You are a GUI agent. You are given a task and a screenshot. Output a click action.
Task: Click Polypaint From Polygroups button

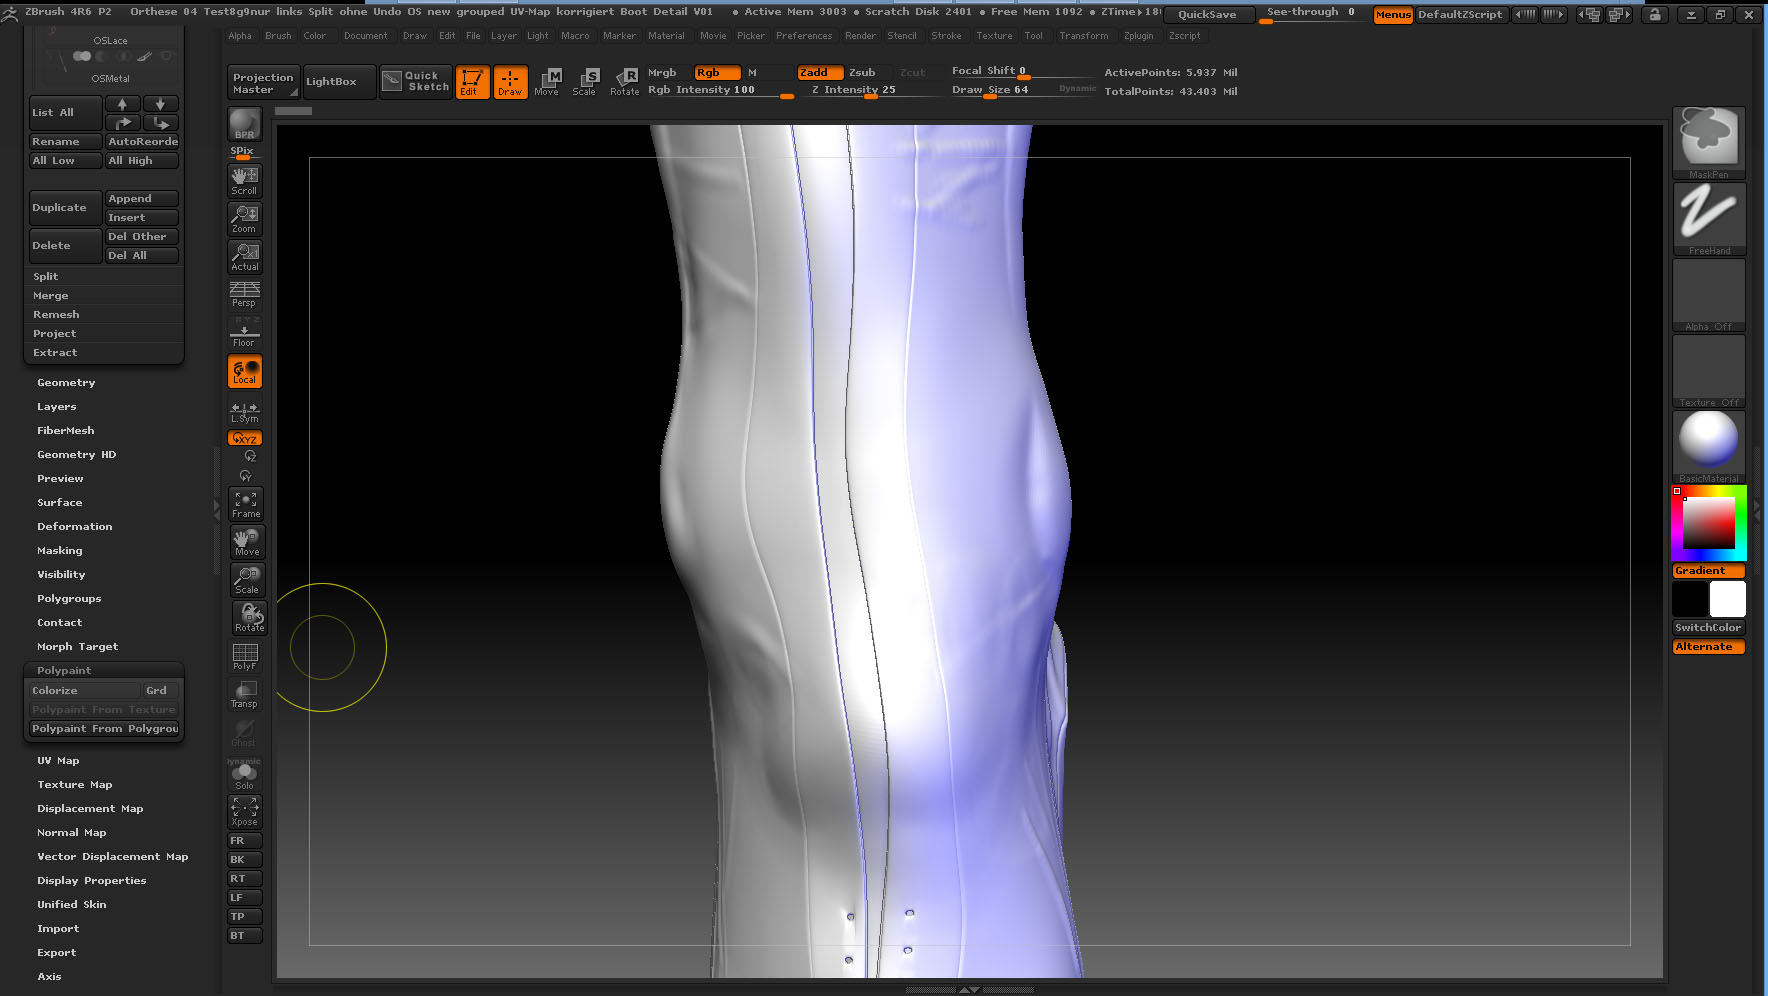coord(104,729)
